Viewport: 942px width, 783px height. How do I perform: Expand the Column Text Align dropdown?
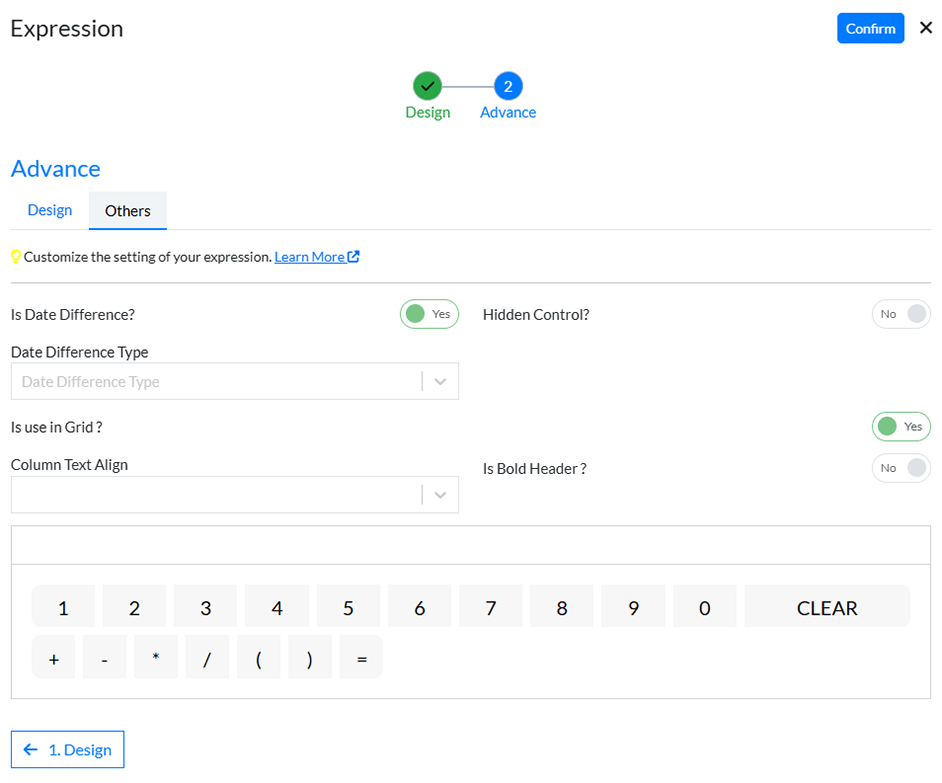[x=234, y=495]
